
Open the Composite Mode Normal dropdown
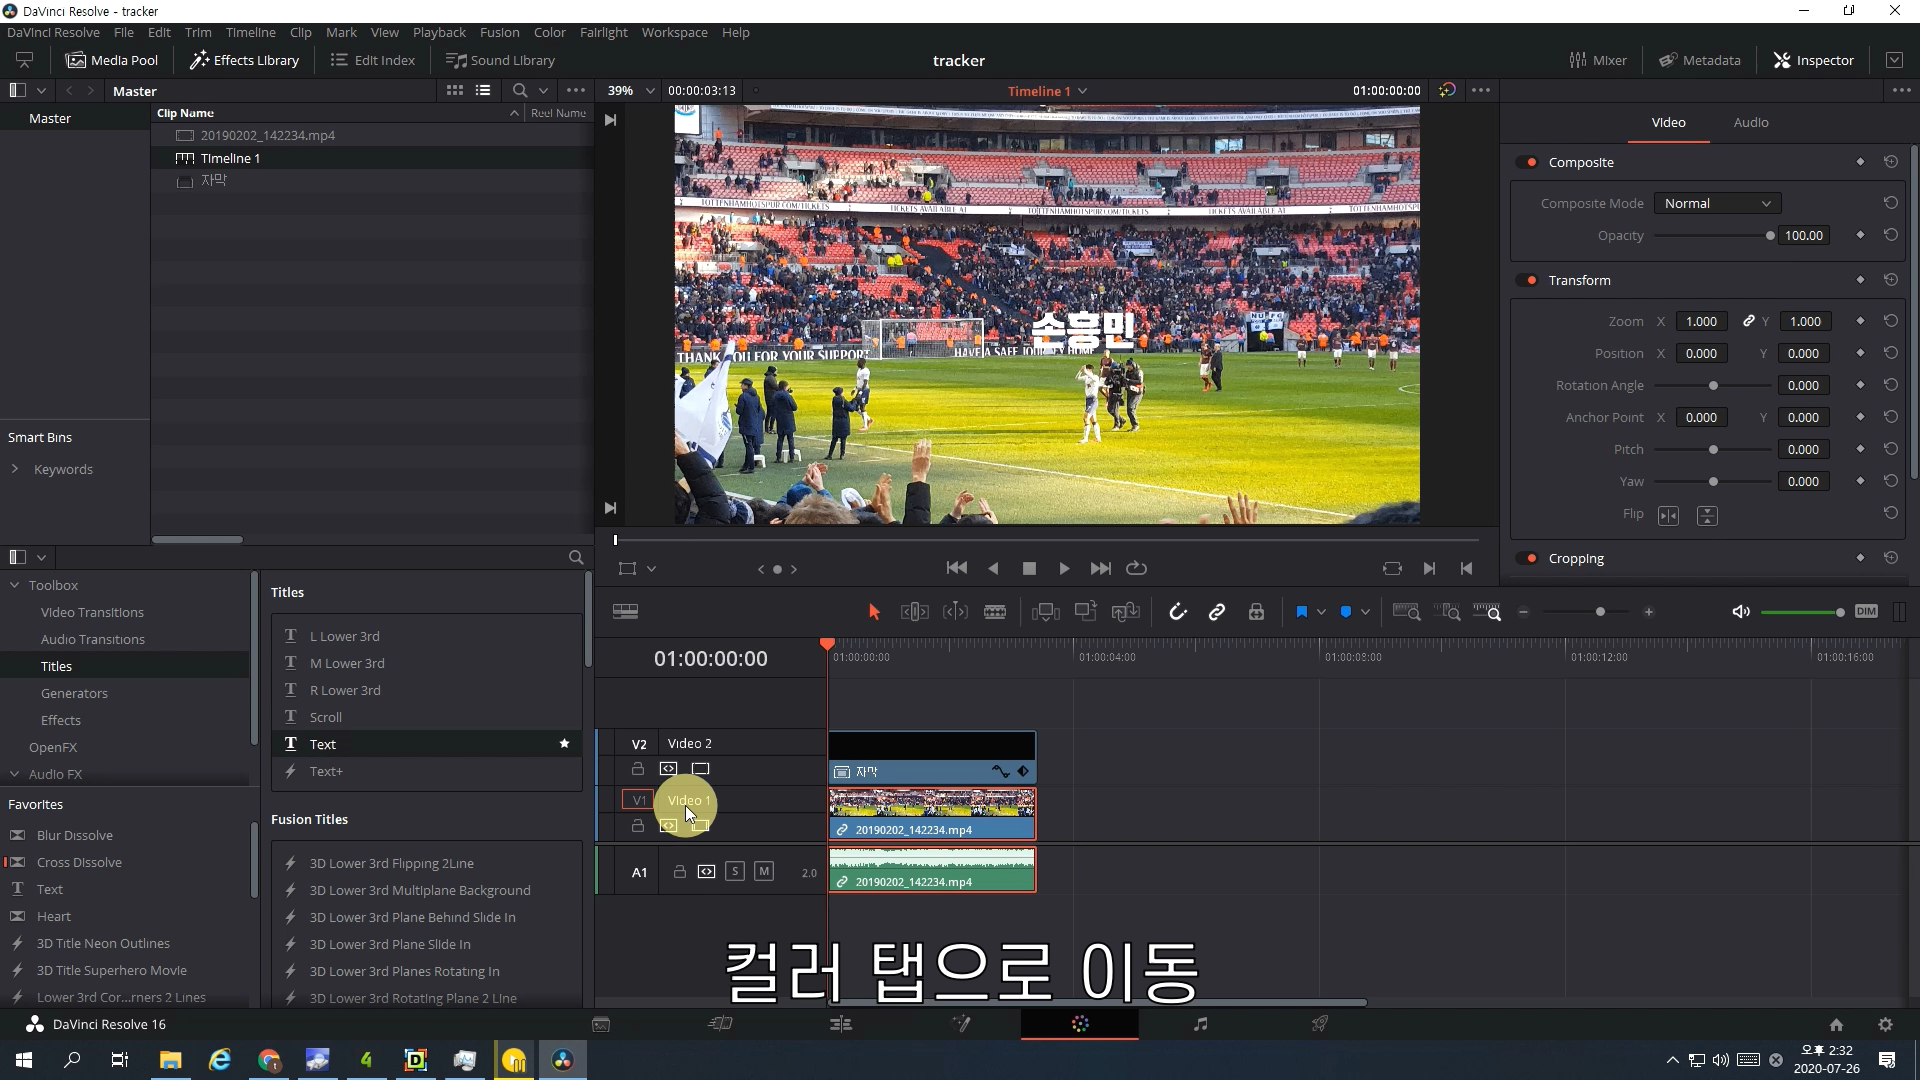click(1717, 203)
